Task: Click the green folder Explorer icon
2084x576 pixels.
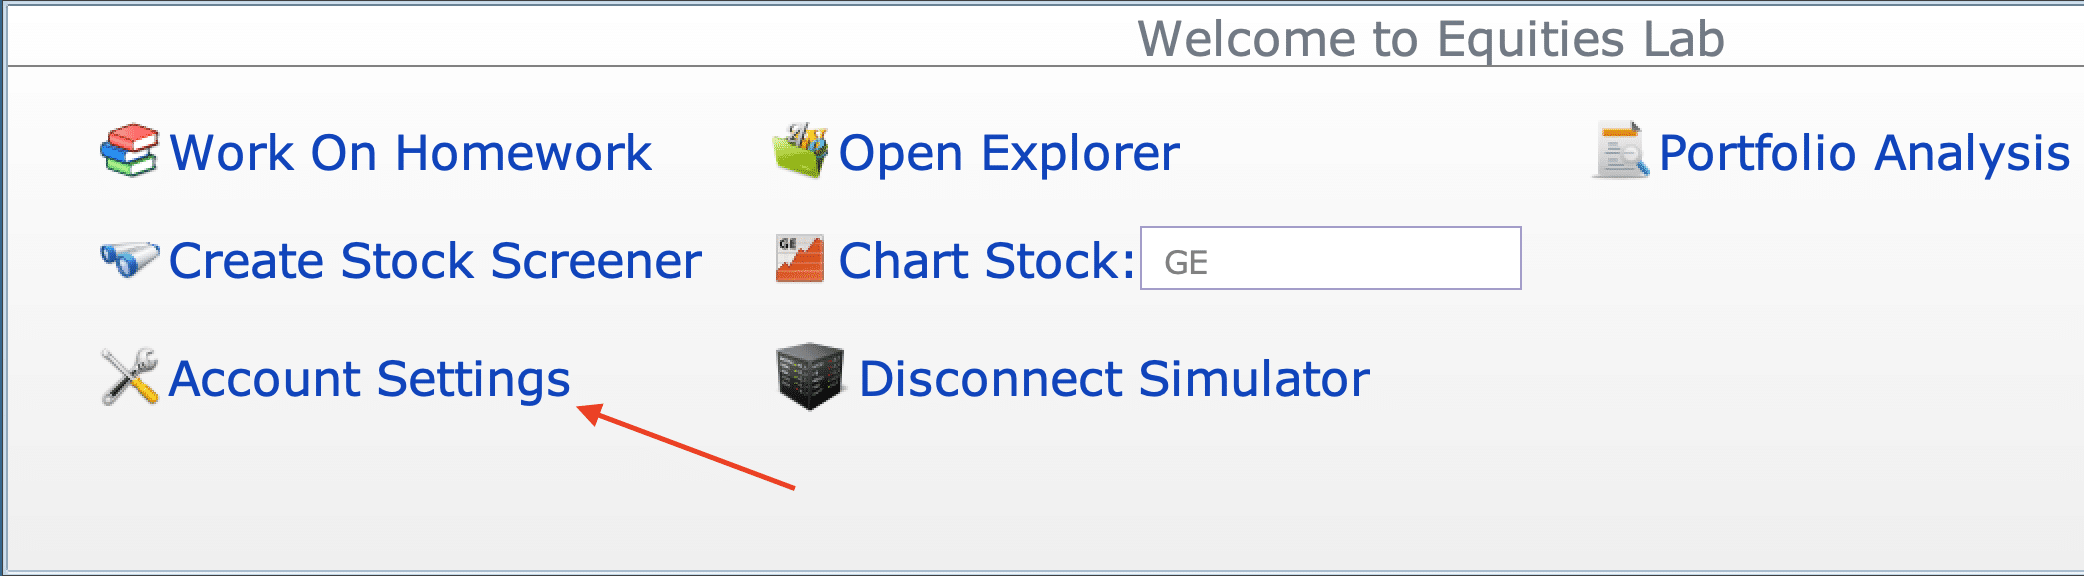Action: (x=800, y=151)
